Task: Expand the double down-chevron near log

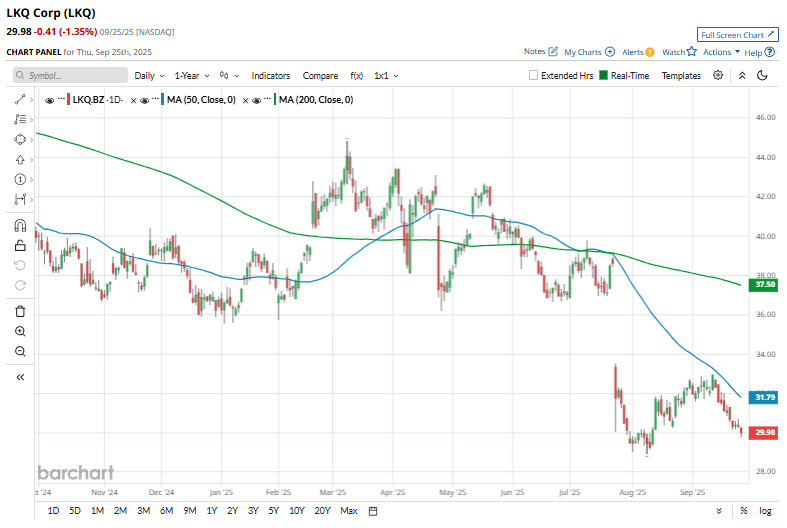Action: pyautogui.click(x=719, y=511)
